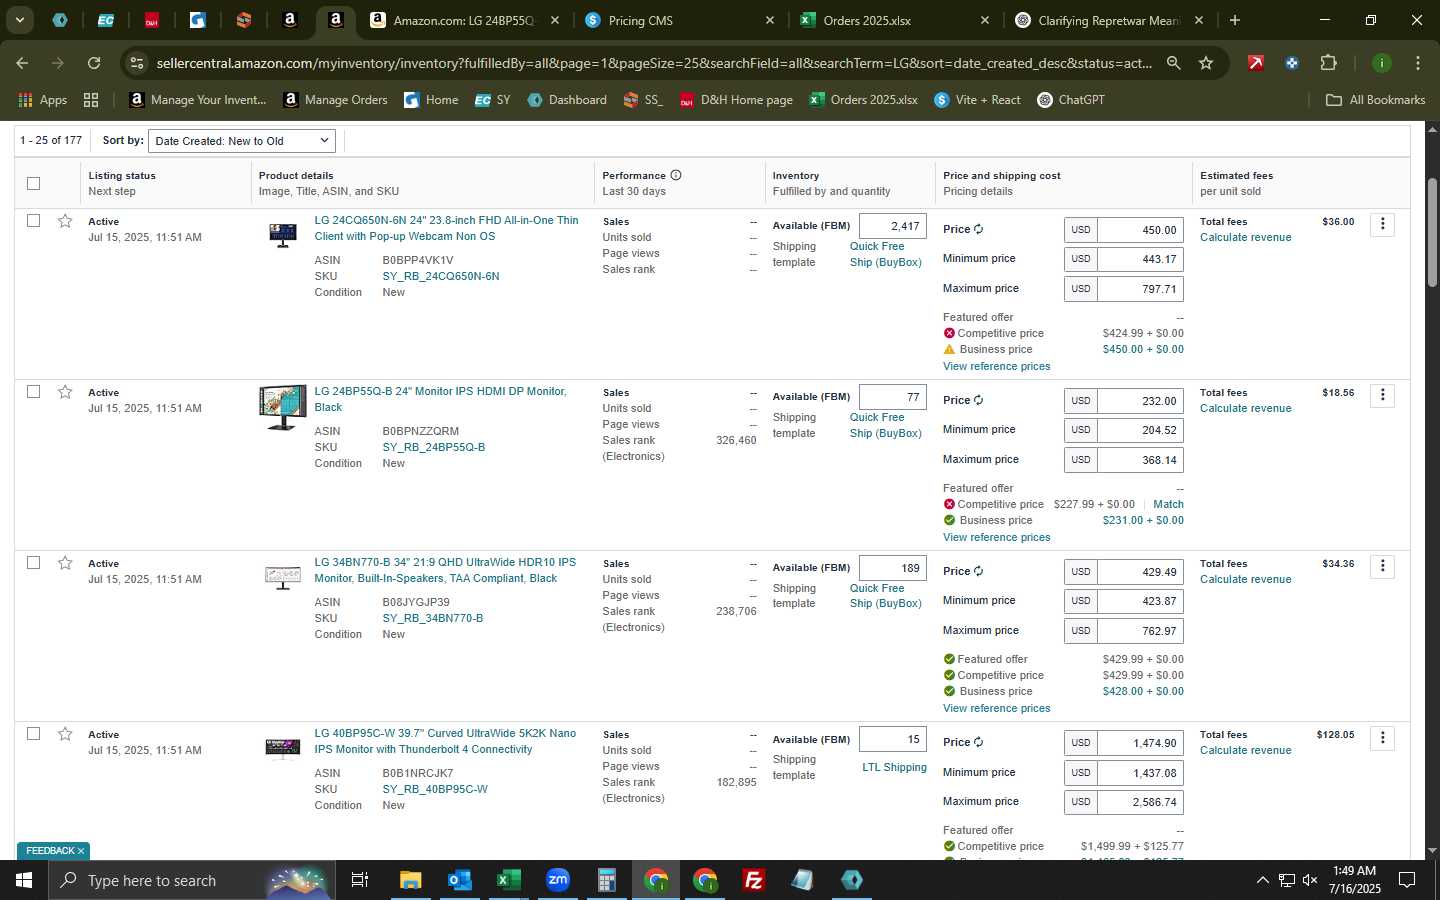Edit the maximum price field showing 2,586.74
1440x900 pixels.
tap(1140, 802)
